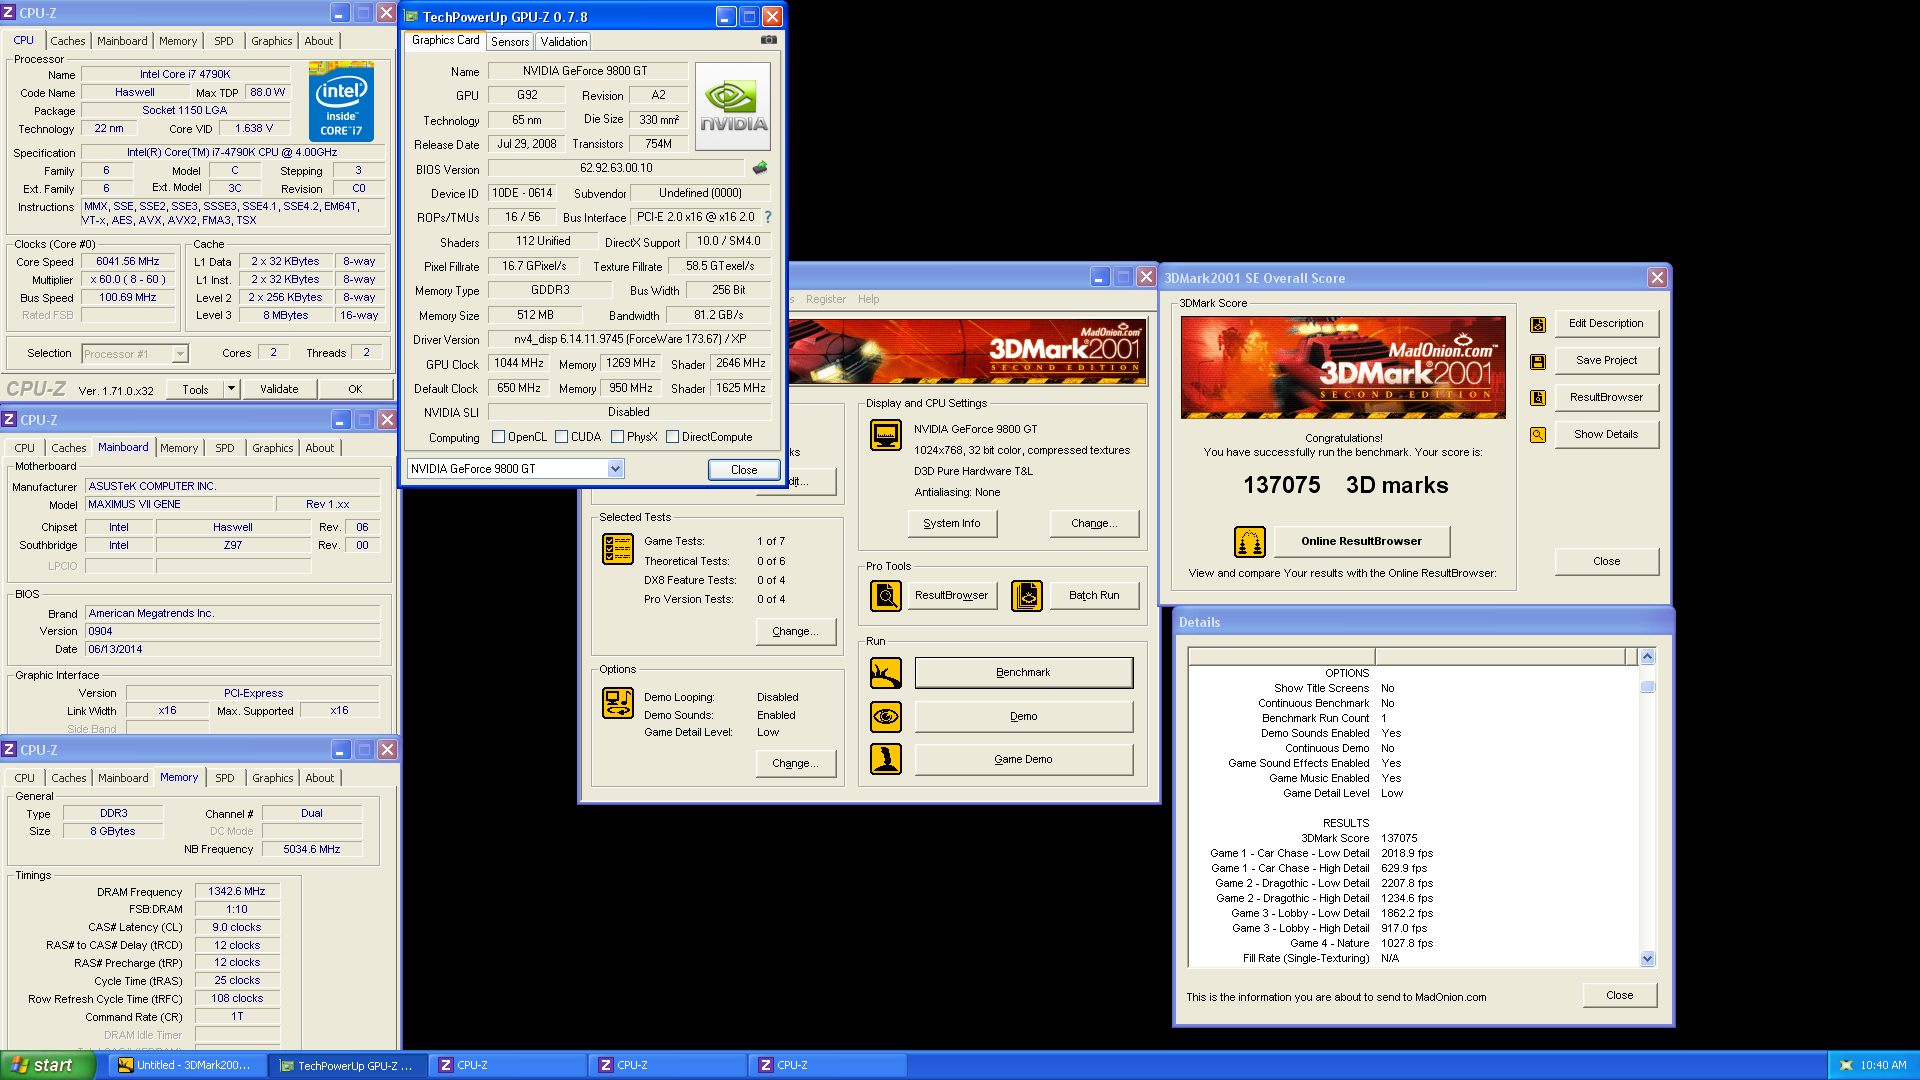Click the Options settings icon in 3DMark
Screen dimensions: 1920x1080
pos(618,703)
